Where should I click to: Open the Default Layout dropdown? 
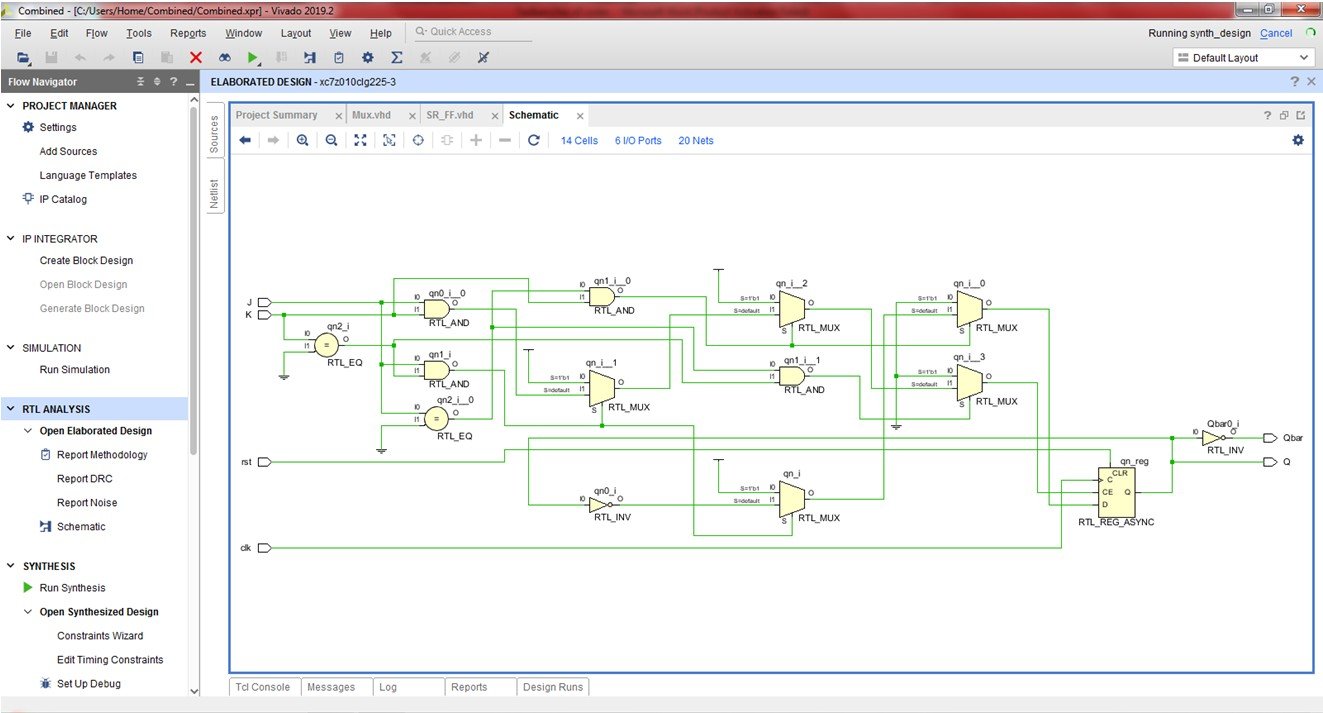1242,58
